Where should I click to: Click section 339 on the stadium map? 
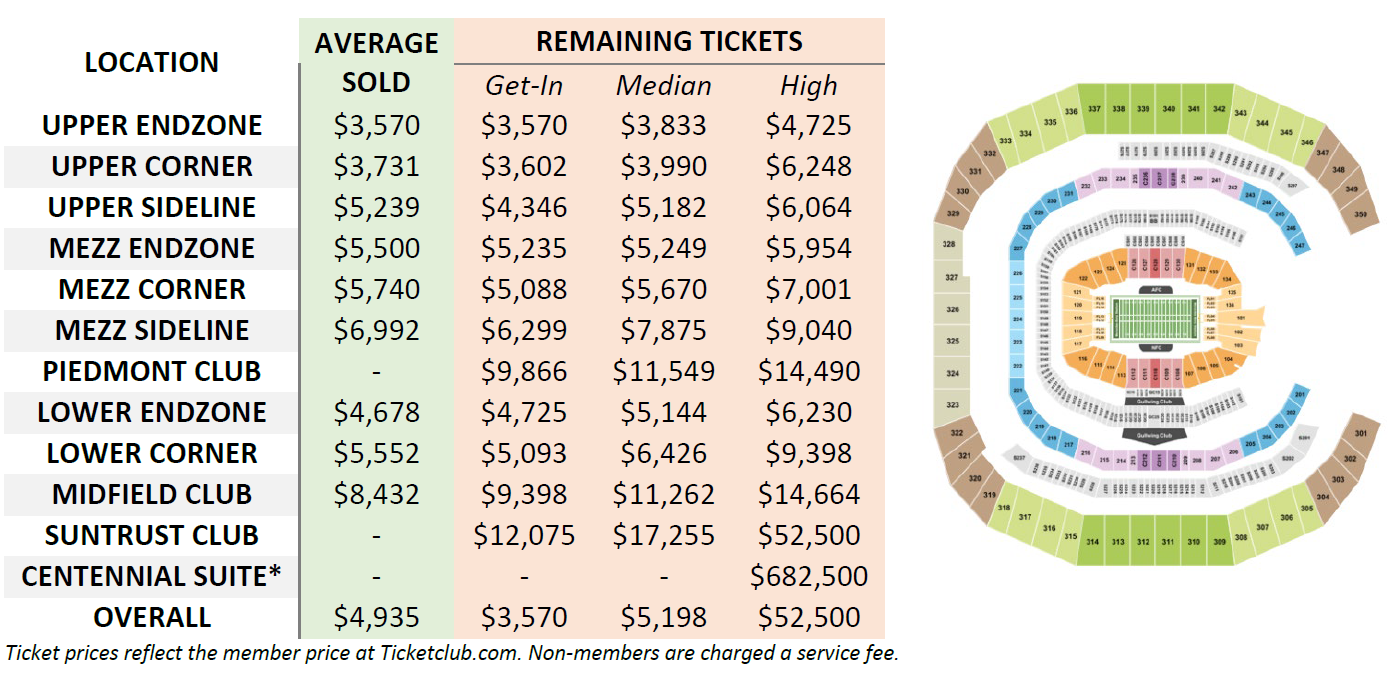pyautogui.click(x=1143, y=108)
